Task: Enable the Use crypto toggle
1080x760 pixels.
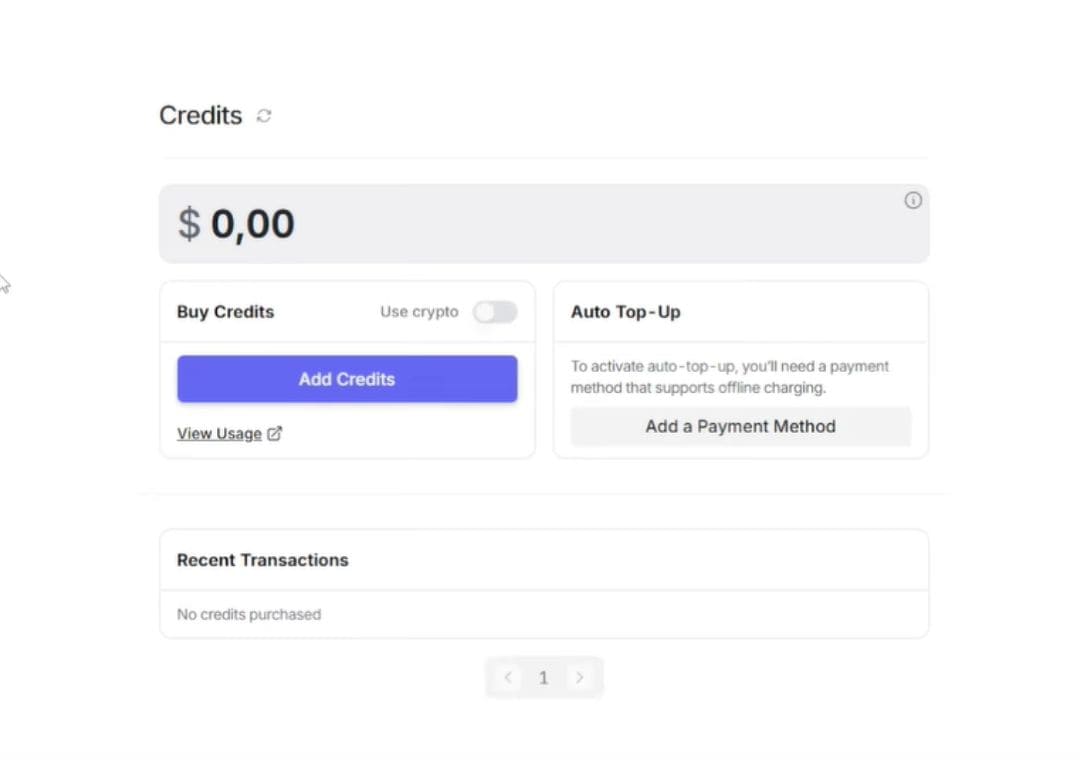Action: (495, 312)
